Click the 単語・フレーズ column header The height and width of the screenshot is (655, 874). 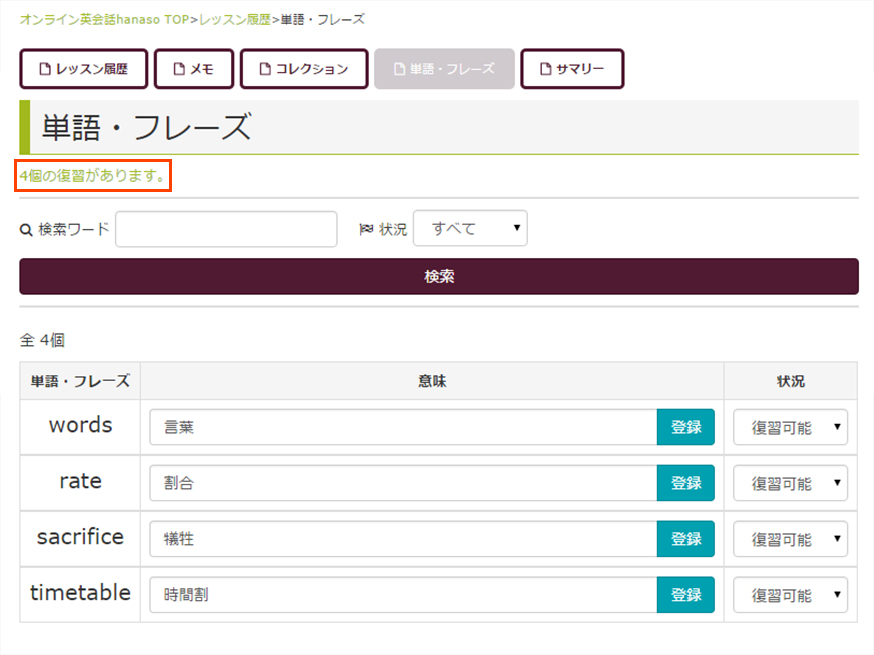pos(80,381)
